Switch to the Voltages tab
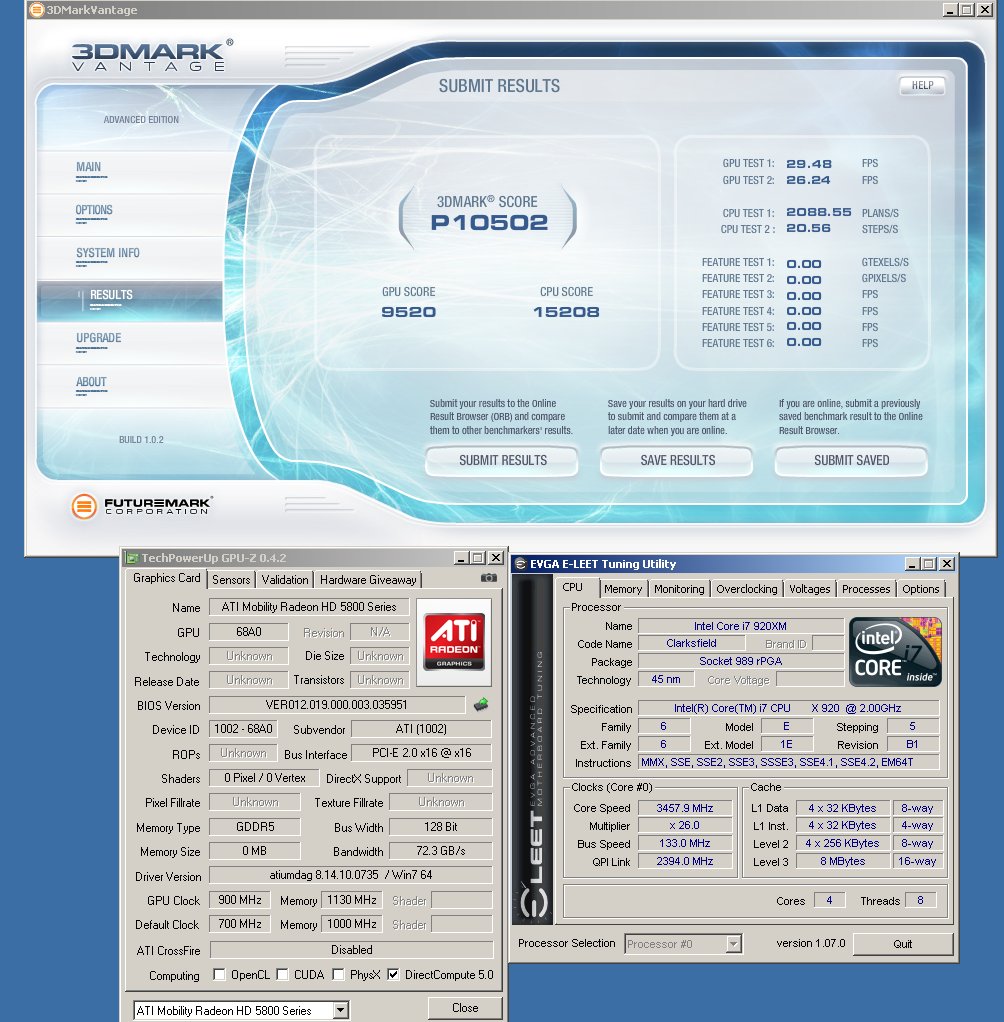1004x1022 pixels. tap(809, 589)
